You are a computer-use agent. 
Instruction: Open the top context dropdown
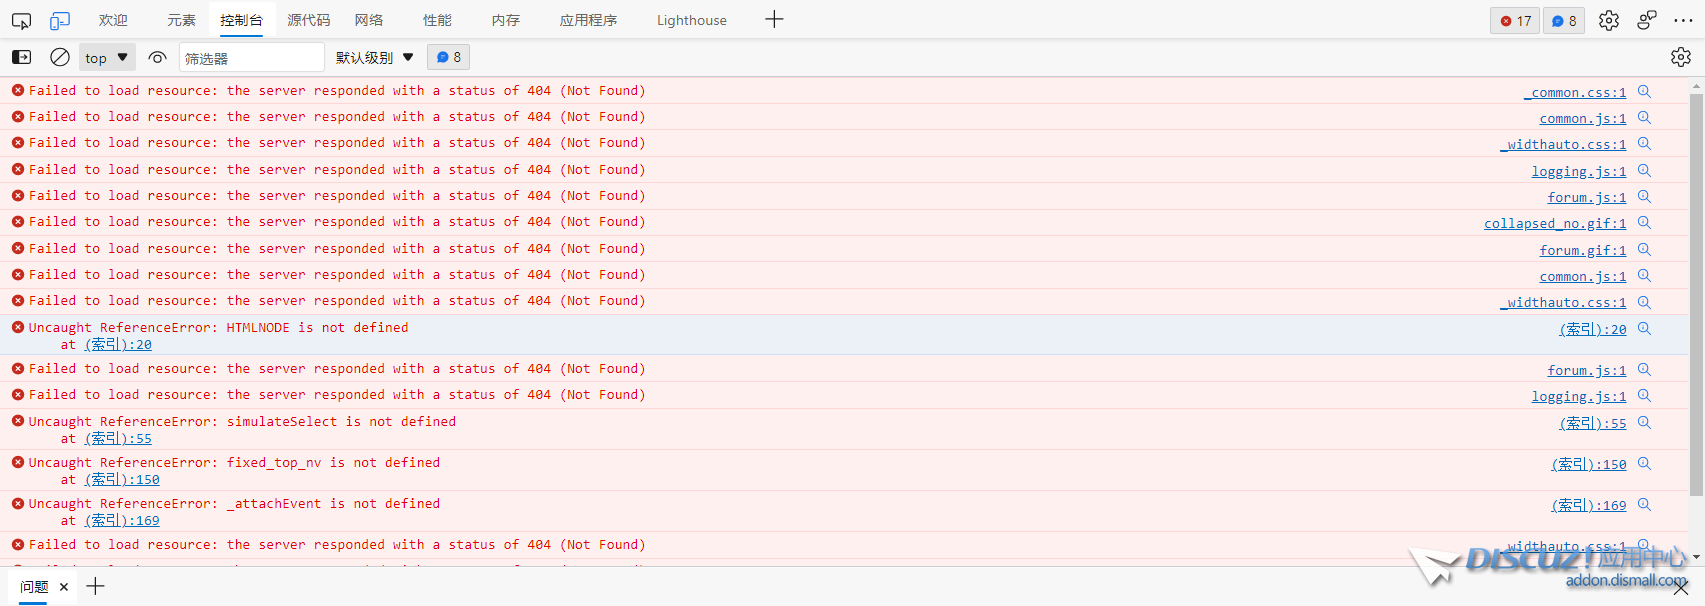click(107, 57)
